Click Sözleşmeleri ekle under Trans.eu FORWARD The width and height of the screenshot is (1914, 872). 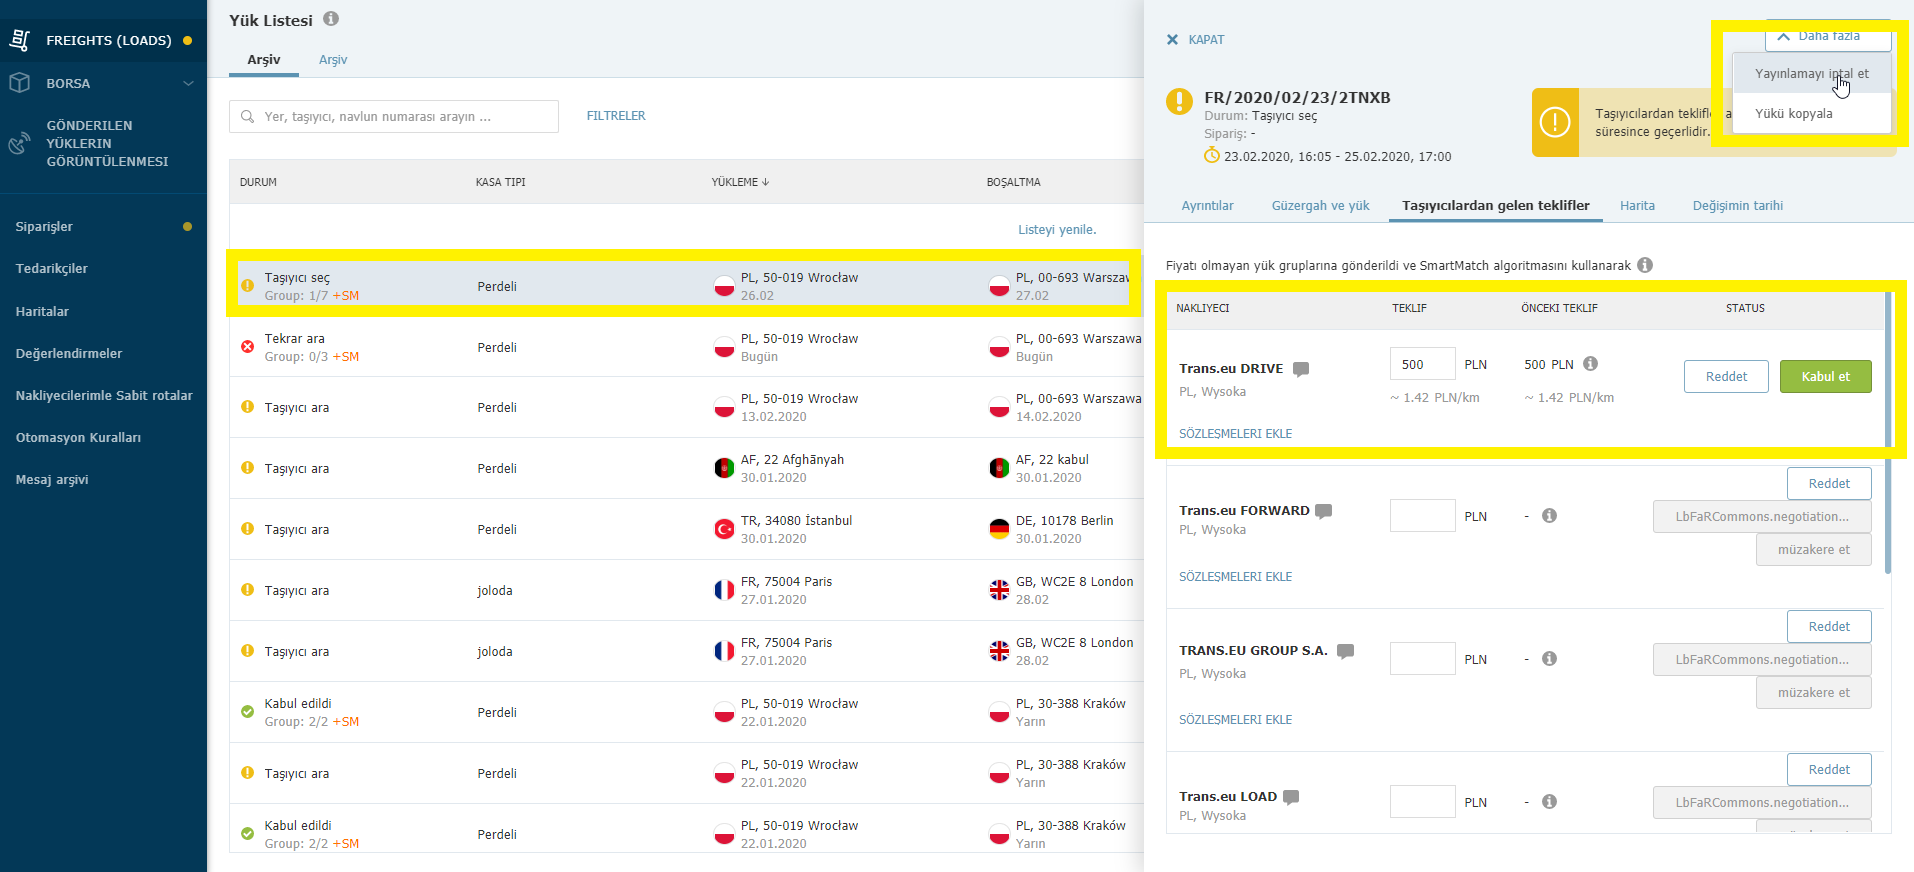[1235, 577]
